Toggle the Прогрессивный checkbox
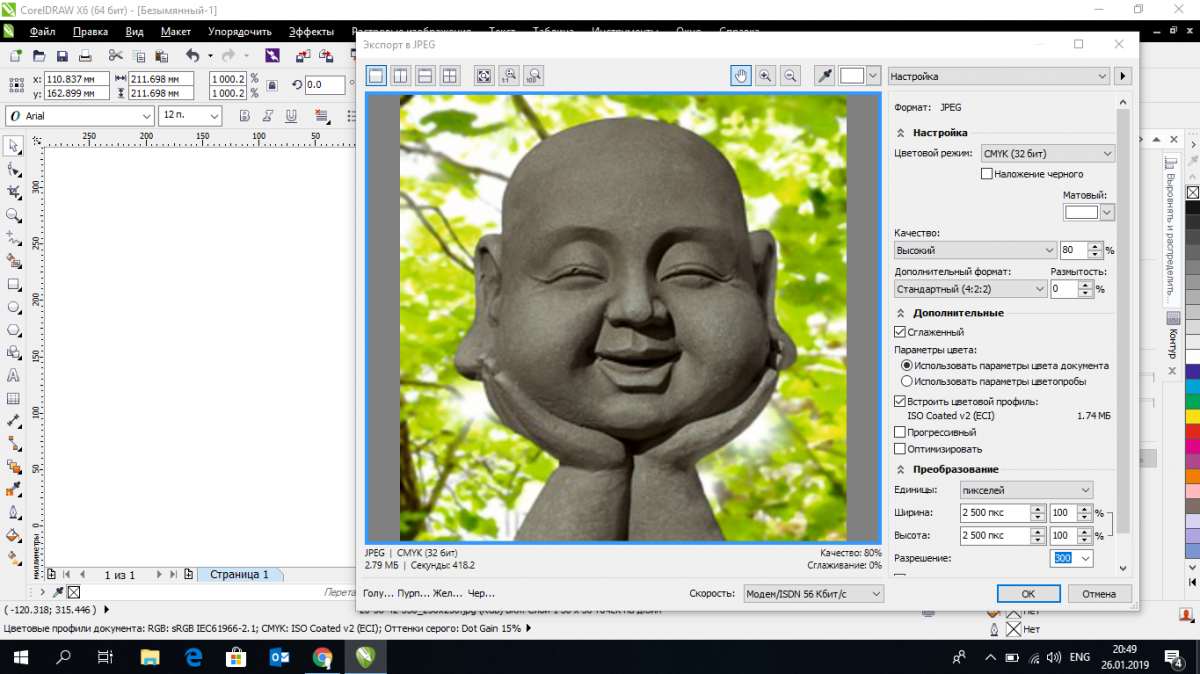 click(900, 433)
